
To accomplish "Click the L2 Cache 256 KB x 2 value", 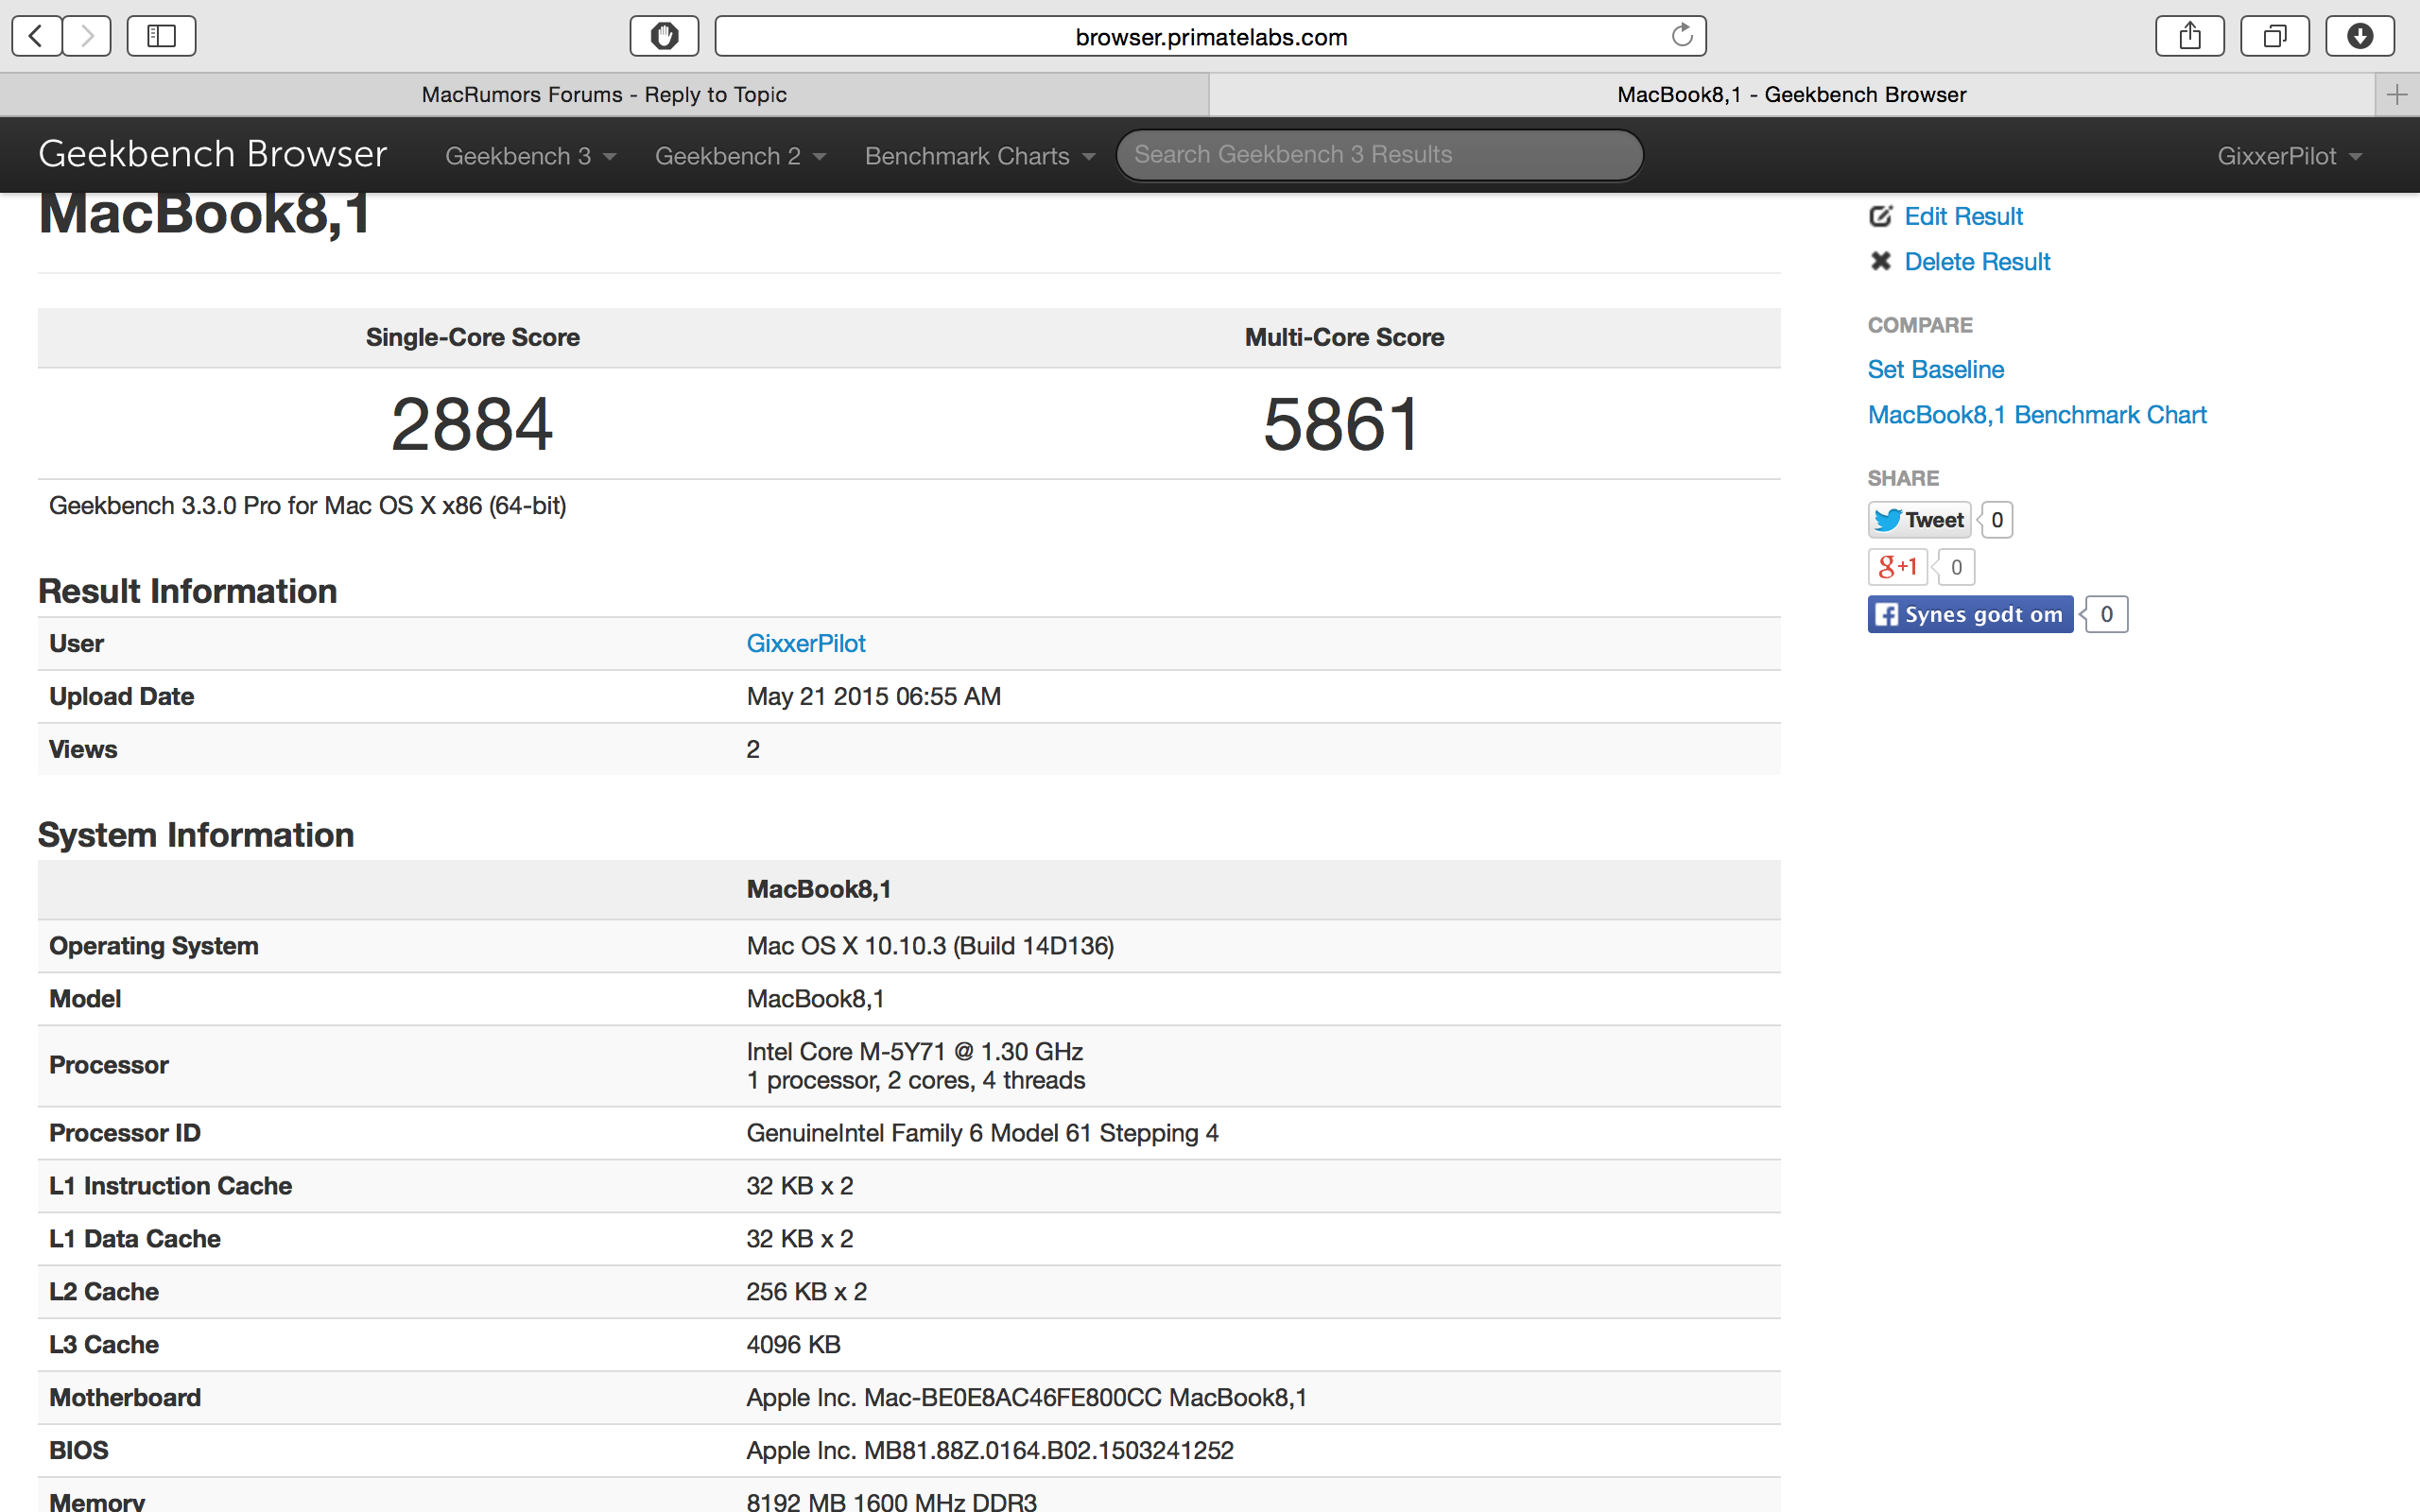I will point(806,1291).
